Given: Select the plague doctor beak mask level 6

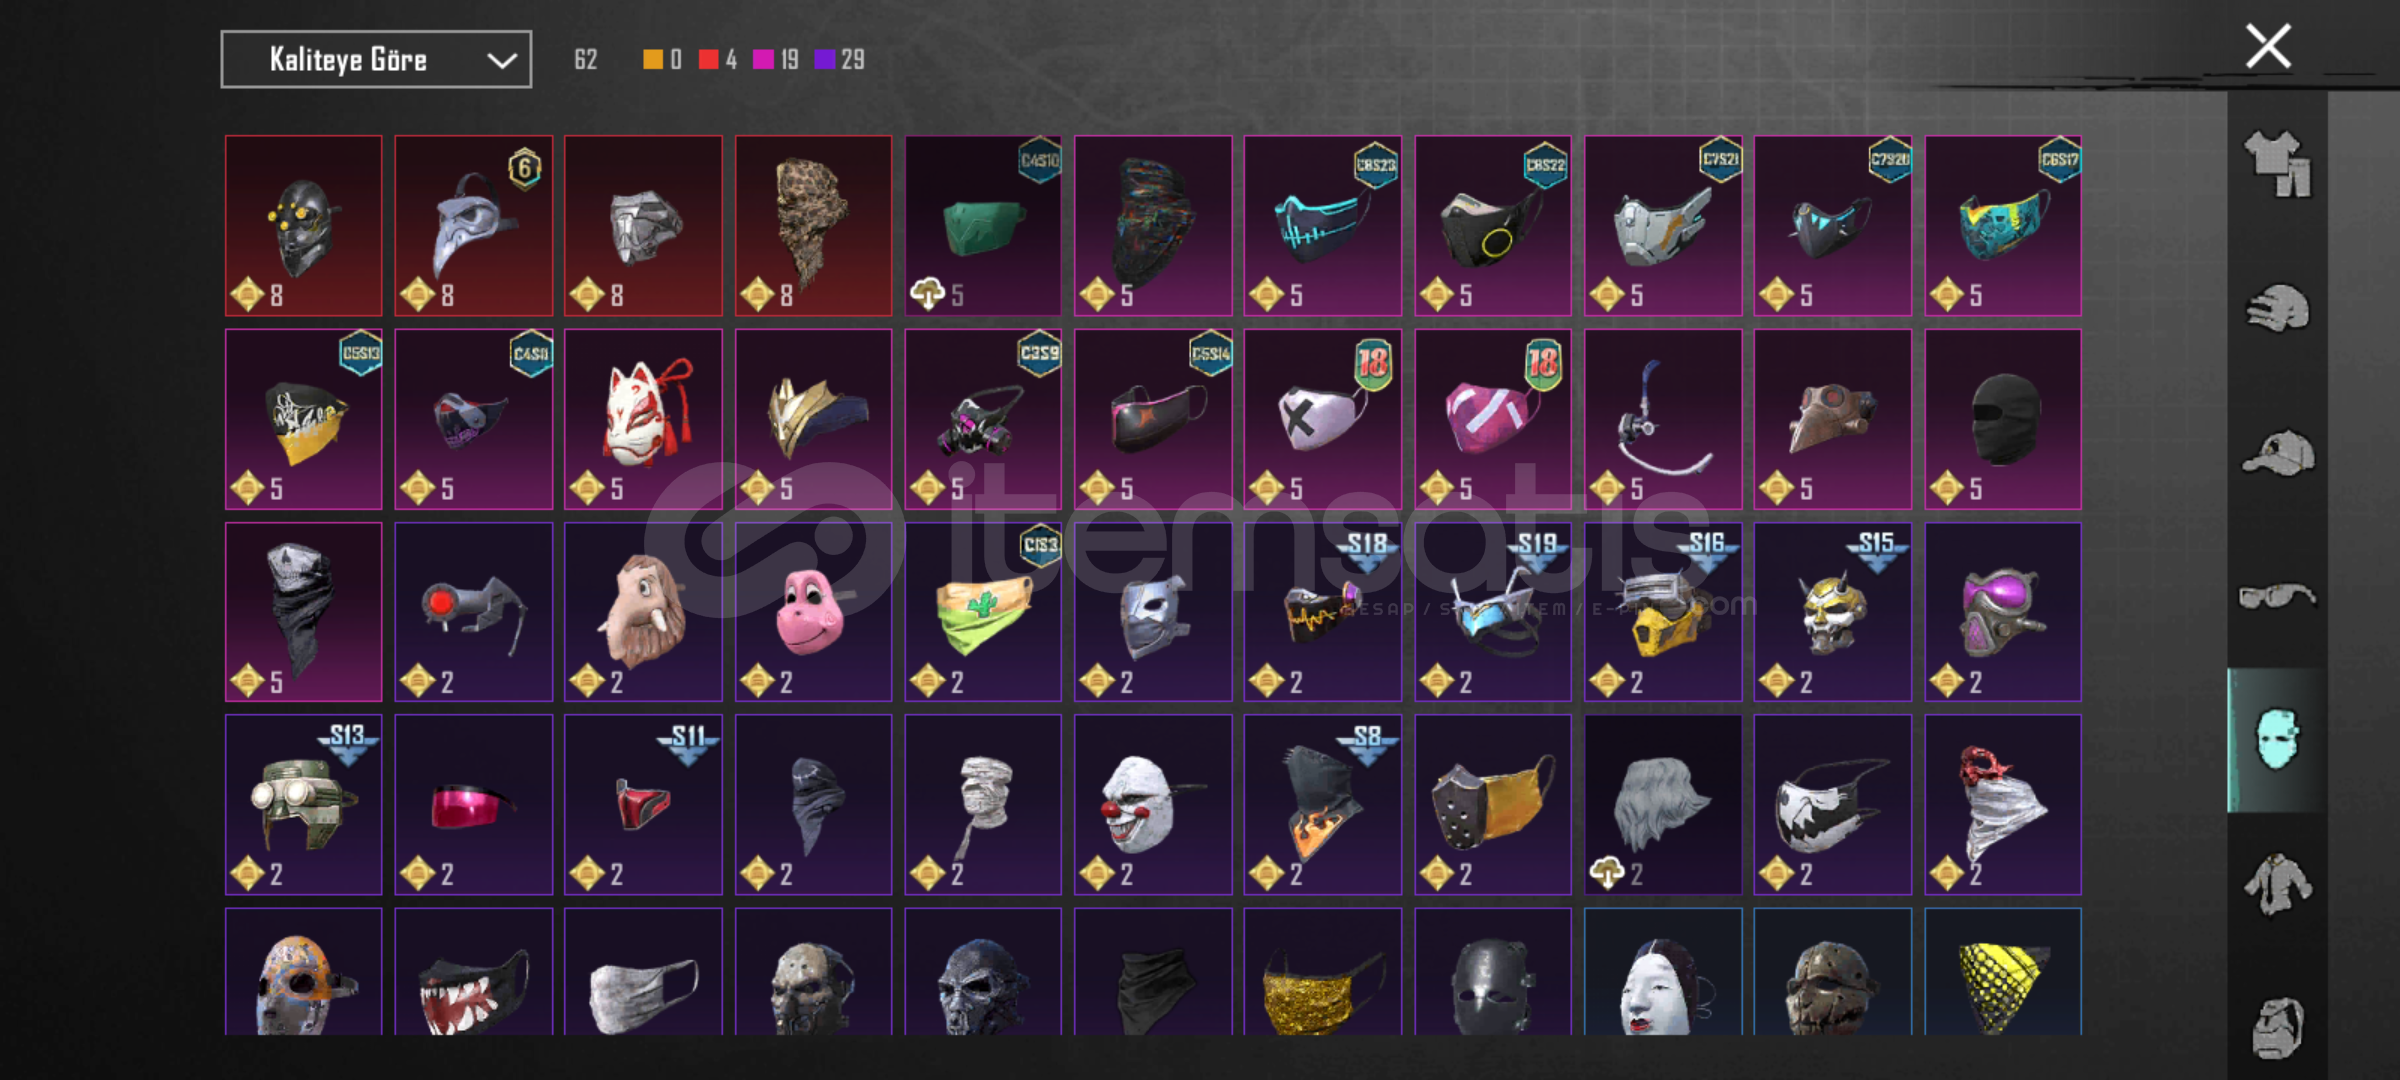Looking at the screenshot, I should (473, 226).
